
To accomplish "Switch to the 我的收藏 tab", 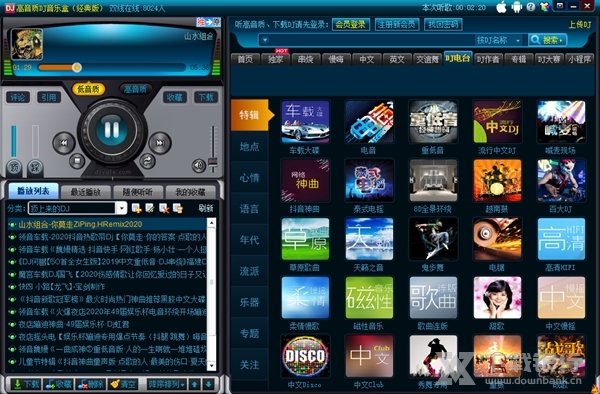I will [190, 192].
